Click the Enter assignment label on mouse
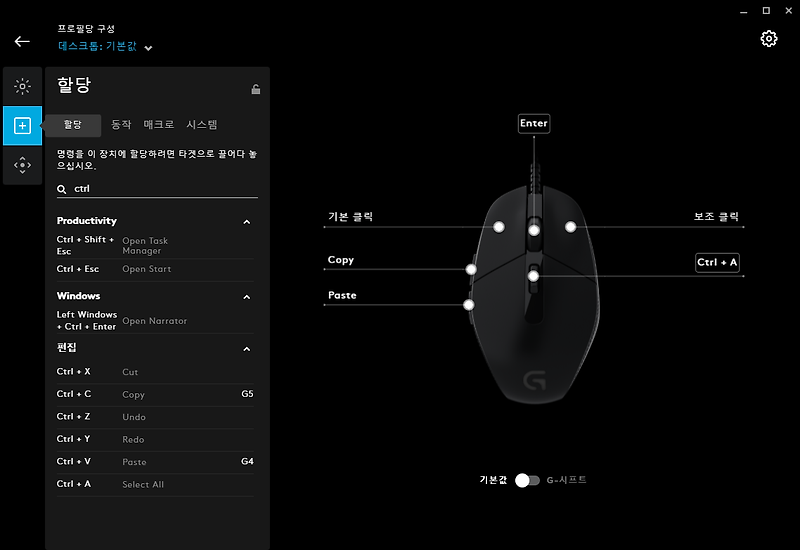Viewport: 800px width, 550px height. [x=534, y=124]
